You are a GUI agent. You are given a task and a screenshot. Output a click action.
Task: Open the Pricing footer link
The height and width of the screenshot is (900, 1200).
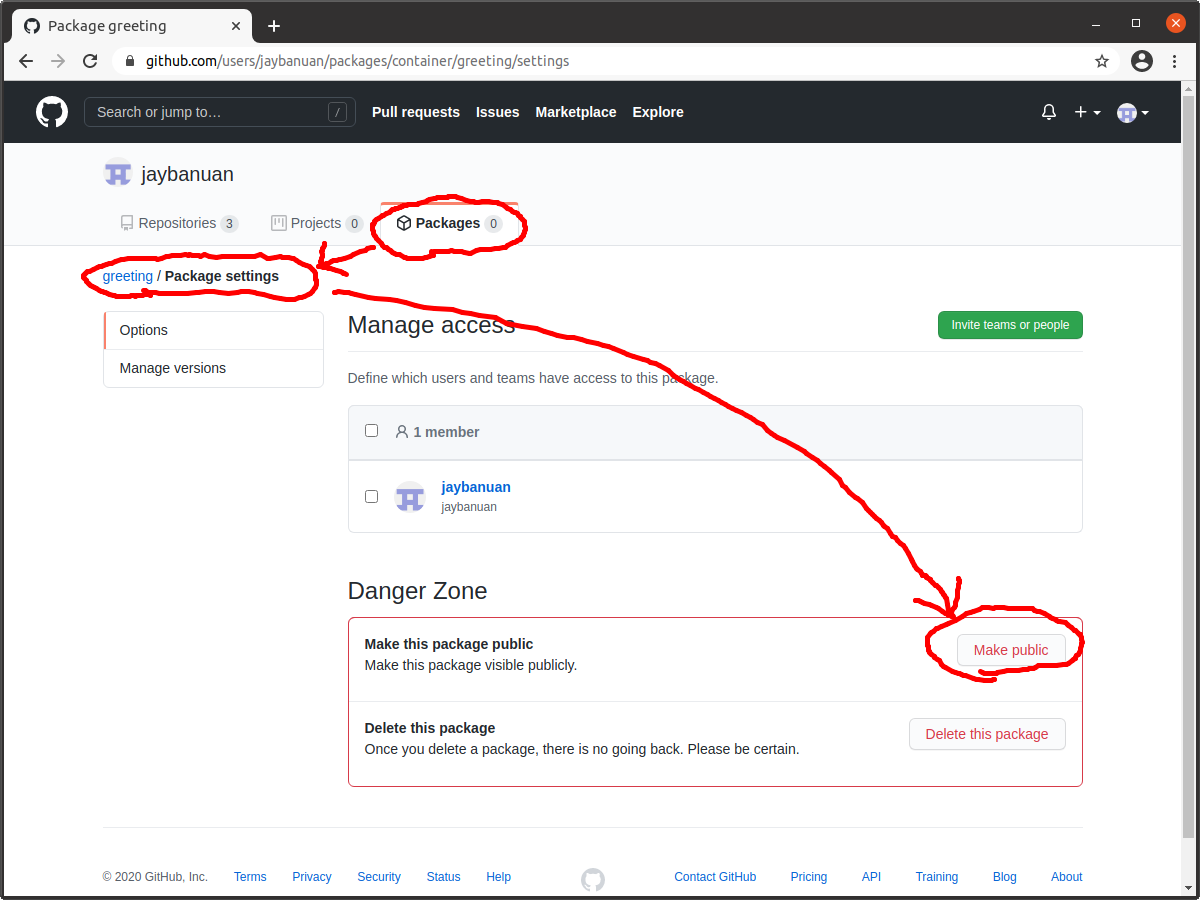(x=809, y=877)
